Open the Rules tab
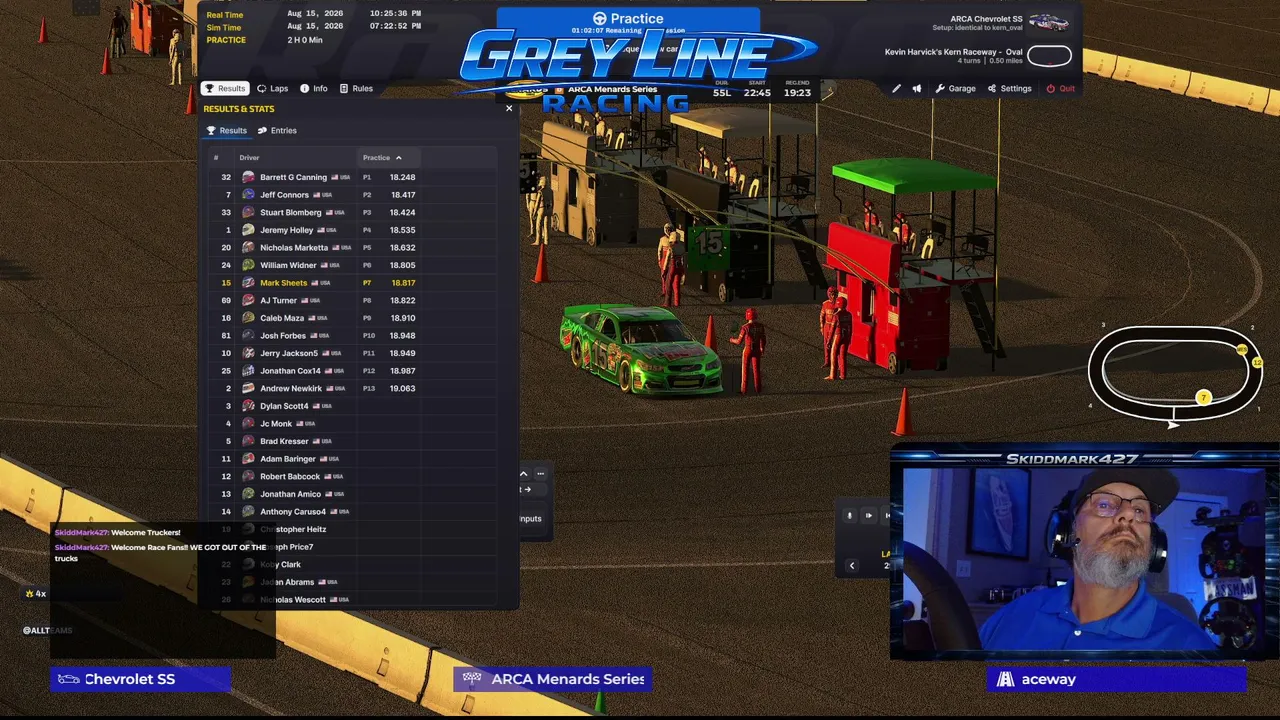The height and width of the screenshot is (720, 1280). [356, 88]
